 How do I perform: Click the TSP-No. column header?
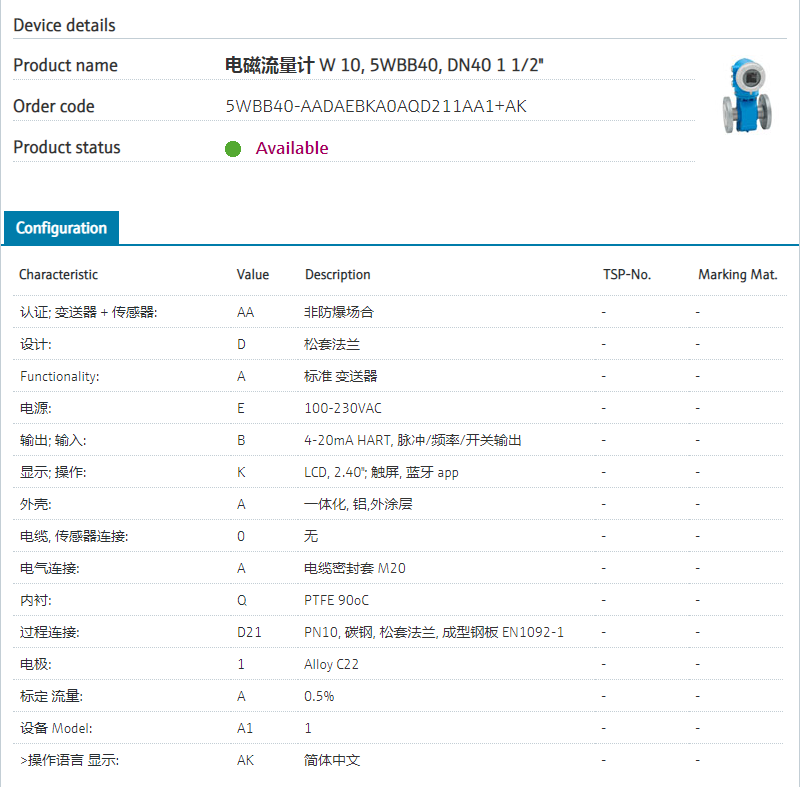pyautogui.click(x=627, y=275)
